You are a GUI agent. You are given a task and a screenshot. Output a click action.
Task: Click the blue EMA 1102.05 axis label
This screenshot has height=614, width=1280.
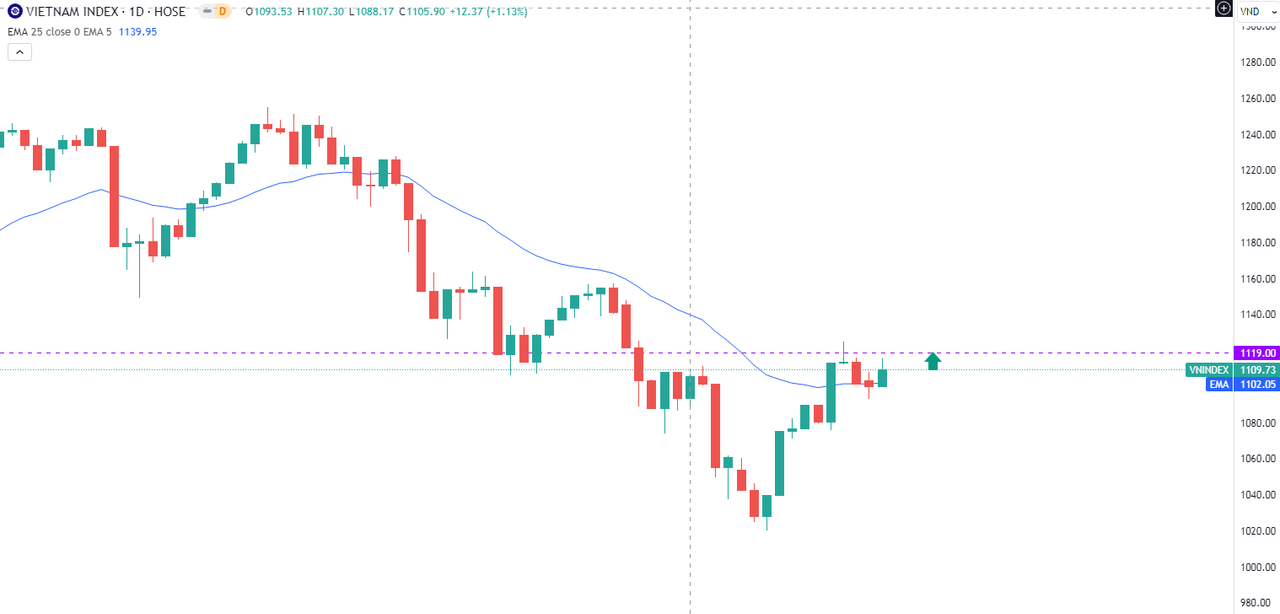(1243, 384)
